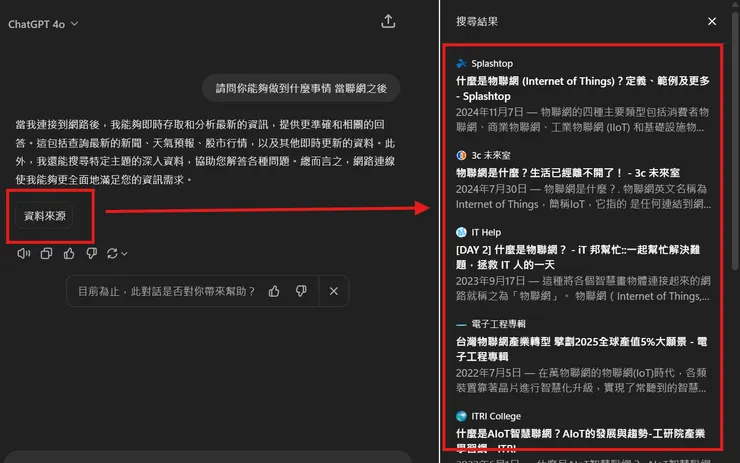740x463 pixels.
Task: Click the Splashtop favicon in the results
Action: click(461, 63)
